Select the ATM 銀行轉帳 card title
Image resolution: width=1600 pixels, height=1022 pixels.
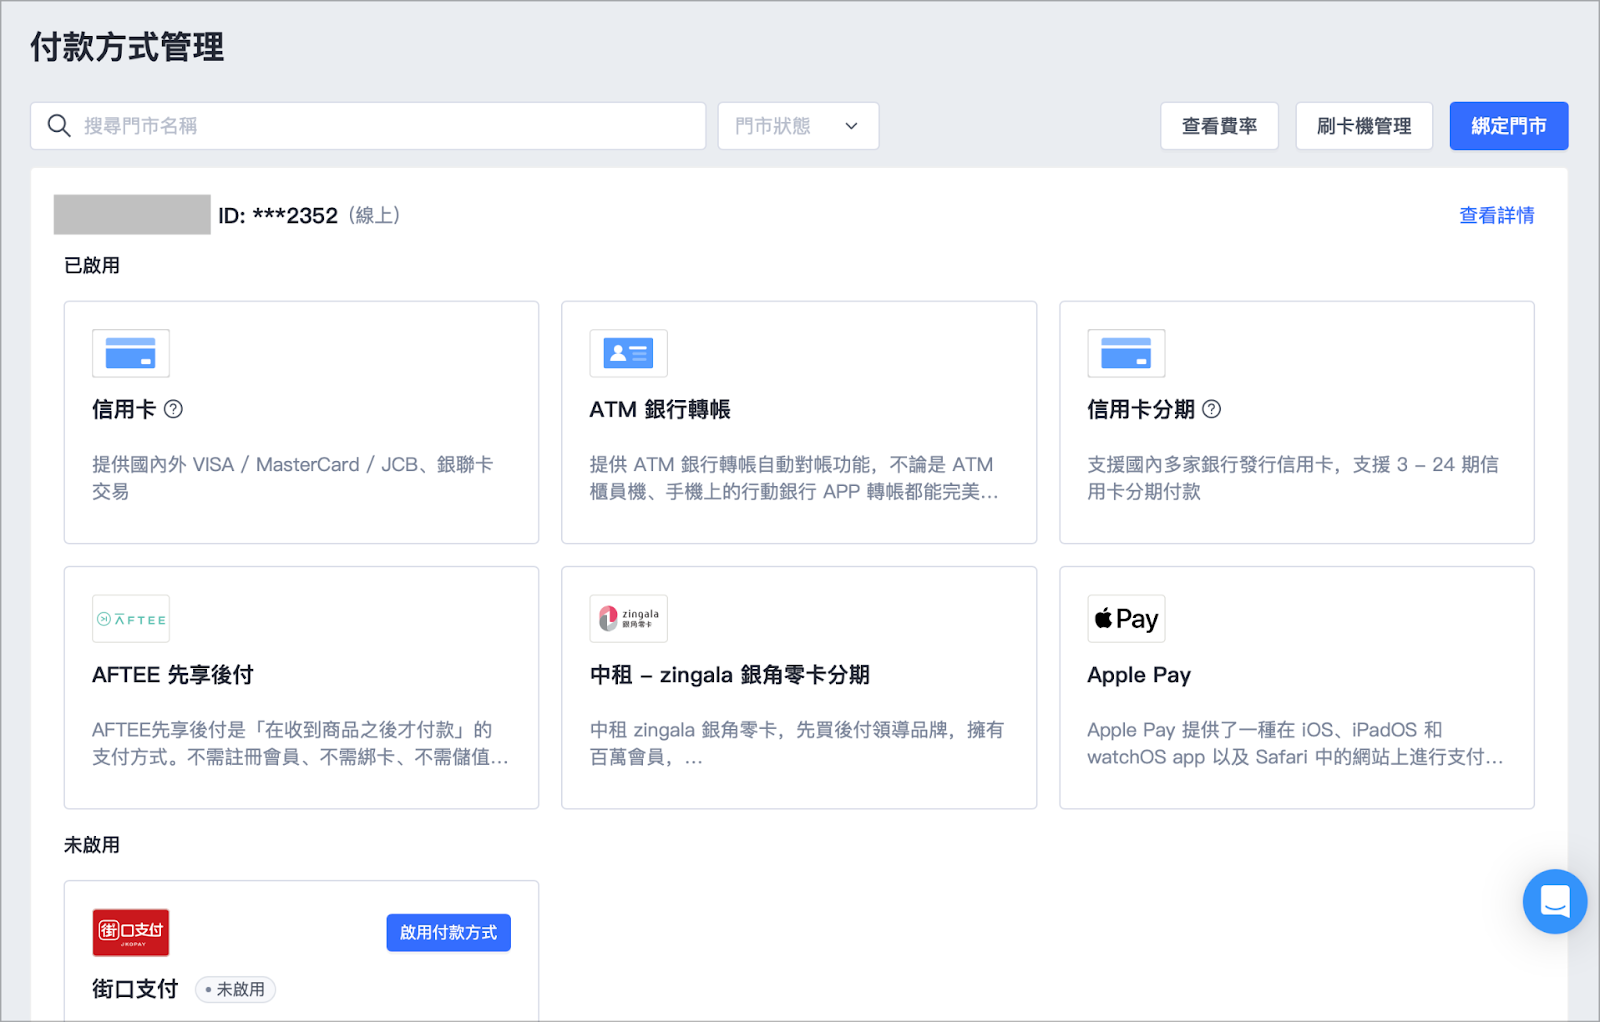660,409
